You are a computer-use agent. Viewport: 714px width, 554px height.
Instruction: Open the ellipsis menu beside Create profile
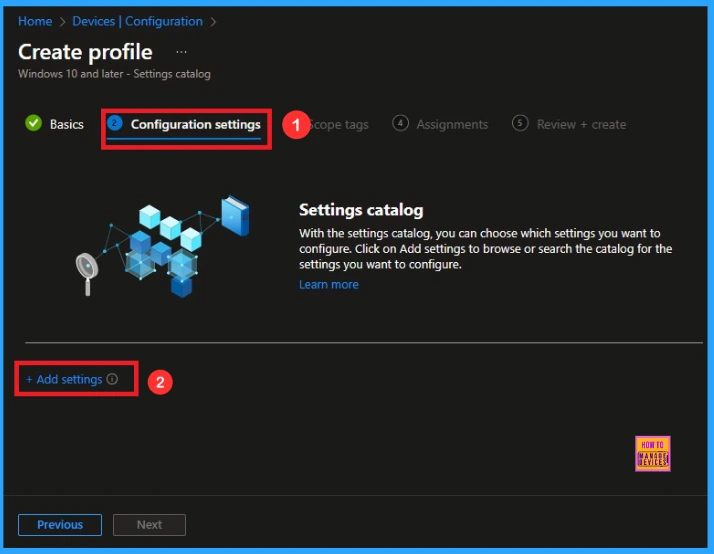pyautogui.click(x=181, y=51)
